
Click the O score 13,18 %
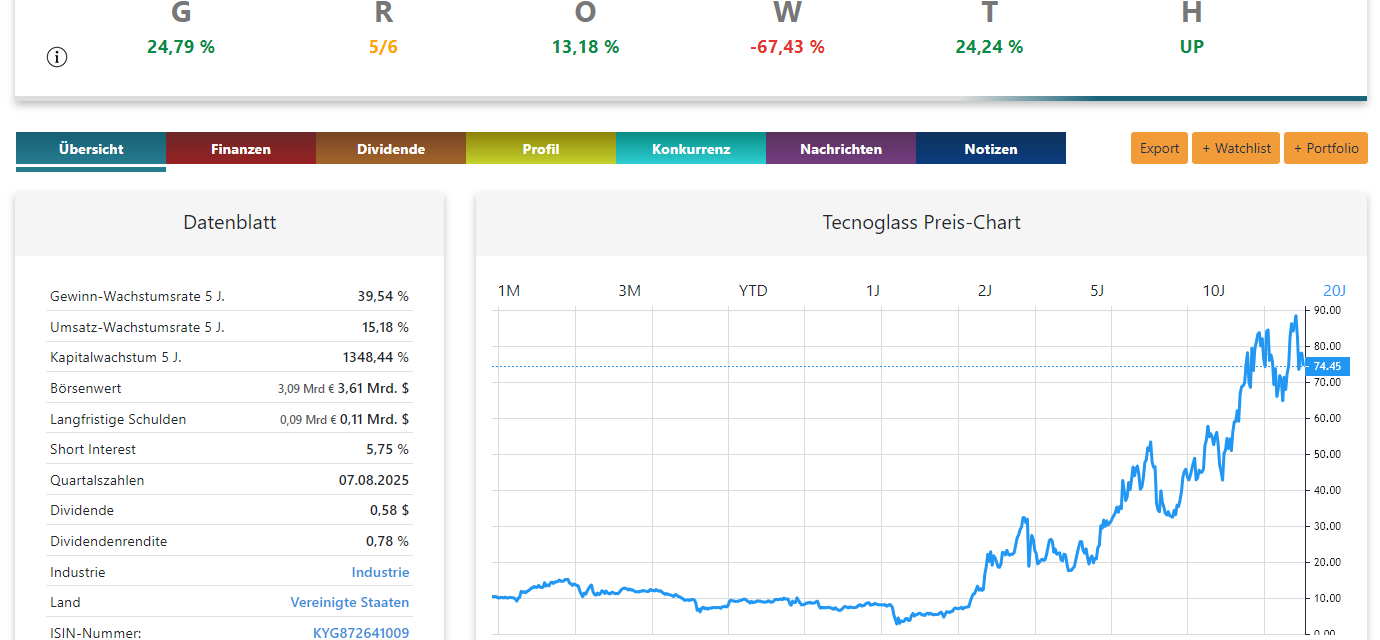coord(585,47)
